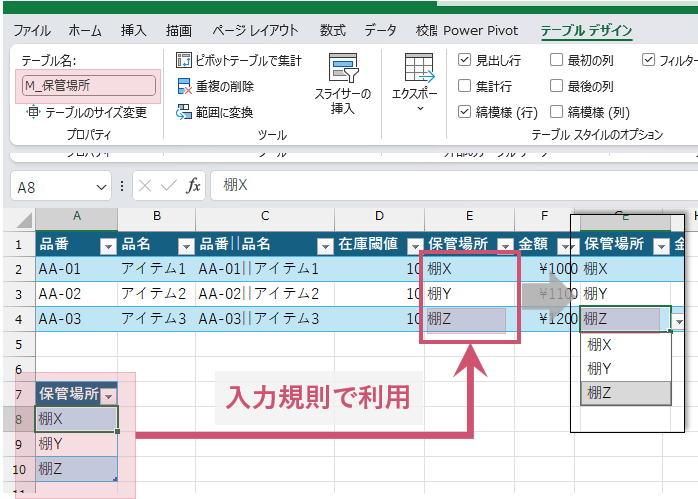The width and height of the screenshot is (698, 499).
Task: Click Remove Duplicates (重複の削除) icon
Action: [184, 86]
